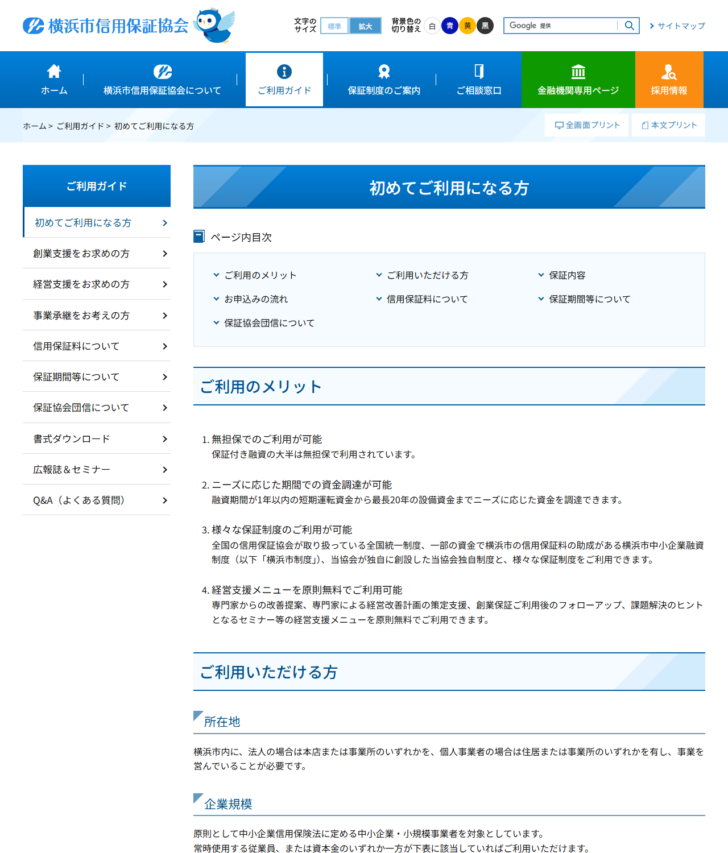Open 書式ダウンロード in sidebar
The height and width of the screenshot is (853, 728).
[97, 439]
